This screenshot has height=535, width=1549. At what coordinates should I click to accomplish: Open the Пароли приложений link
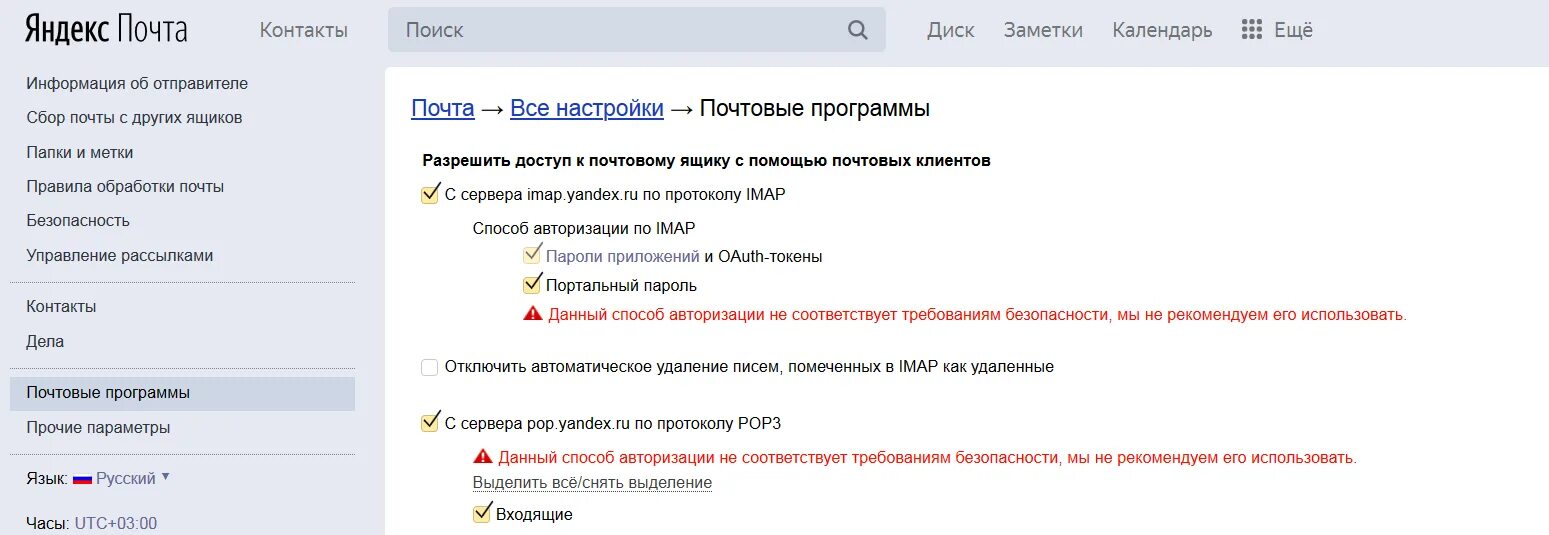(x=622, y=256)
